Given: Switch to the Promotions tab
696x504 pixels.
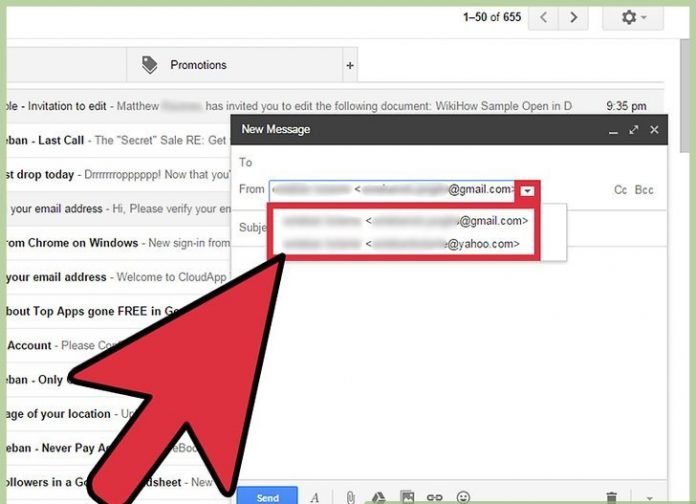Looking at the screenshot, I should [x=197, y=65].
